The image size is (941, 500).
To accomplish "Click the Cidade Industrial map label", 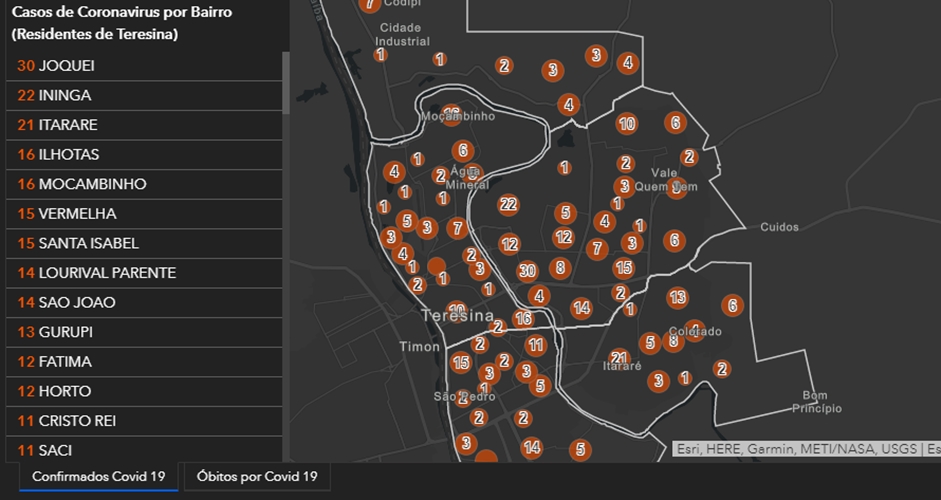I will pos(402,35).
